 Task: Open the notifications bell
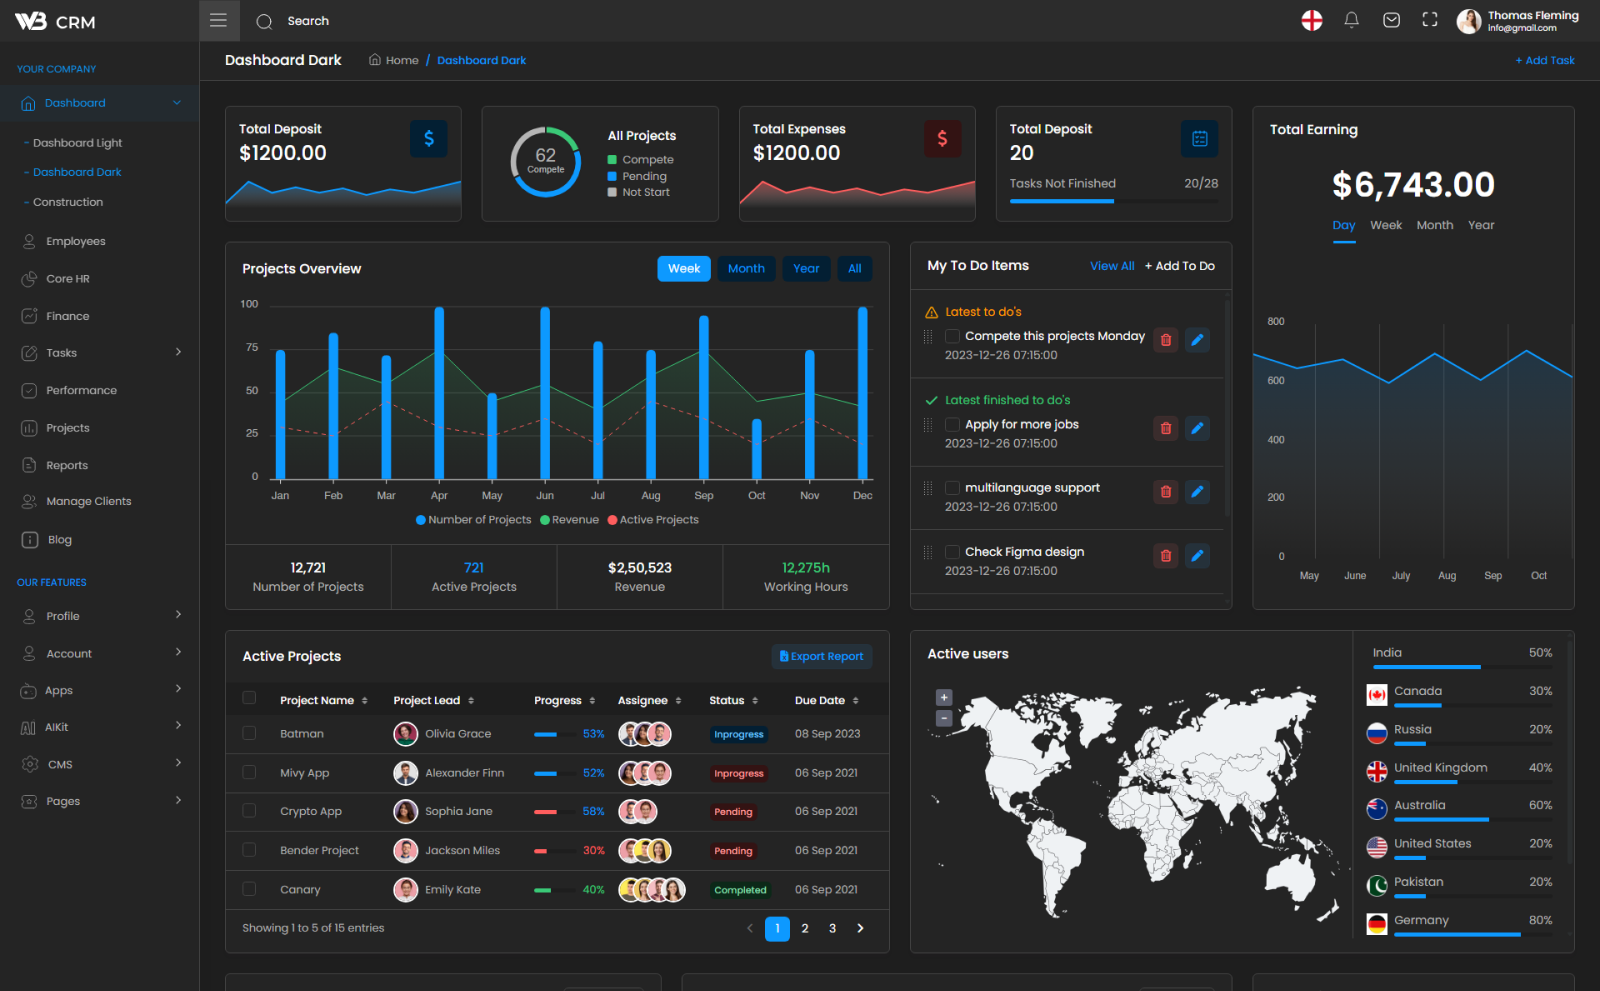1351,20
